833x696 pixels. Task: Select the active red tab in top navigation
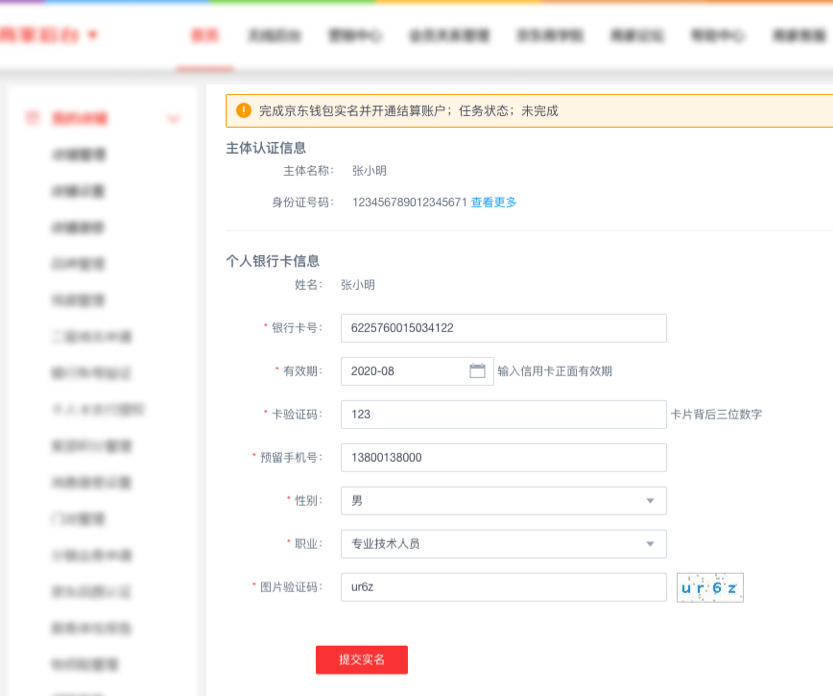[x=205, y=36]
